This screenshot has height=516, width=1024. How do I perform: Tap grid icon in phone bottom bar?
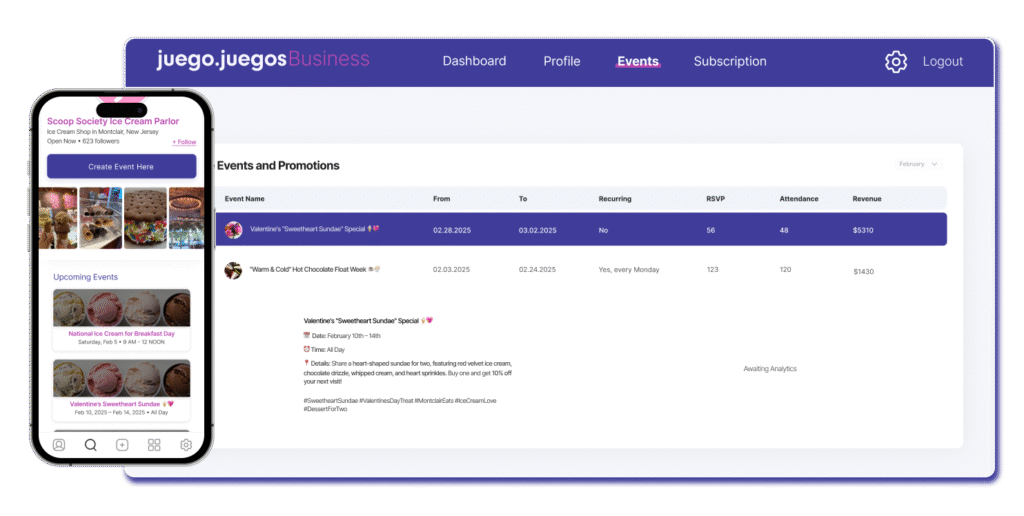click(154, 445)
